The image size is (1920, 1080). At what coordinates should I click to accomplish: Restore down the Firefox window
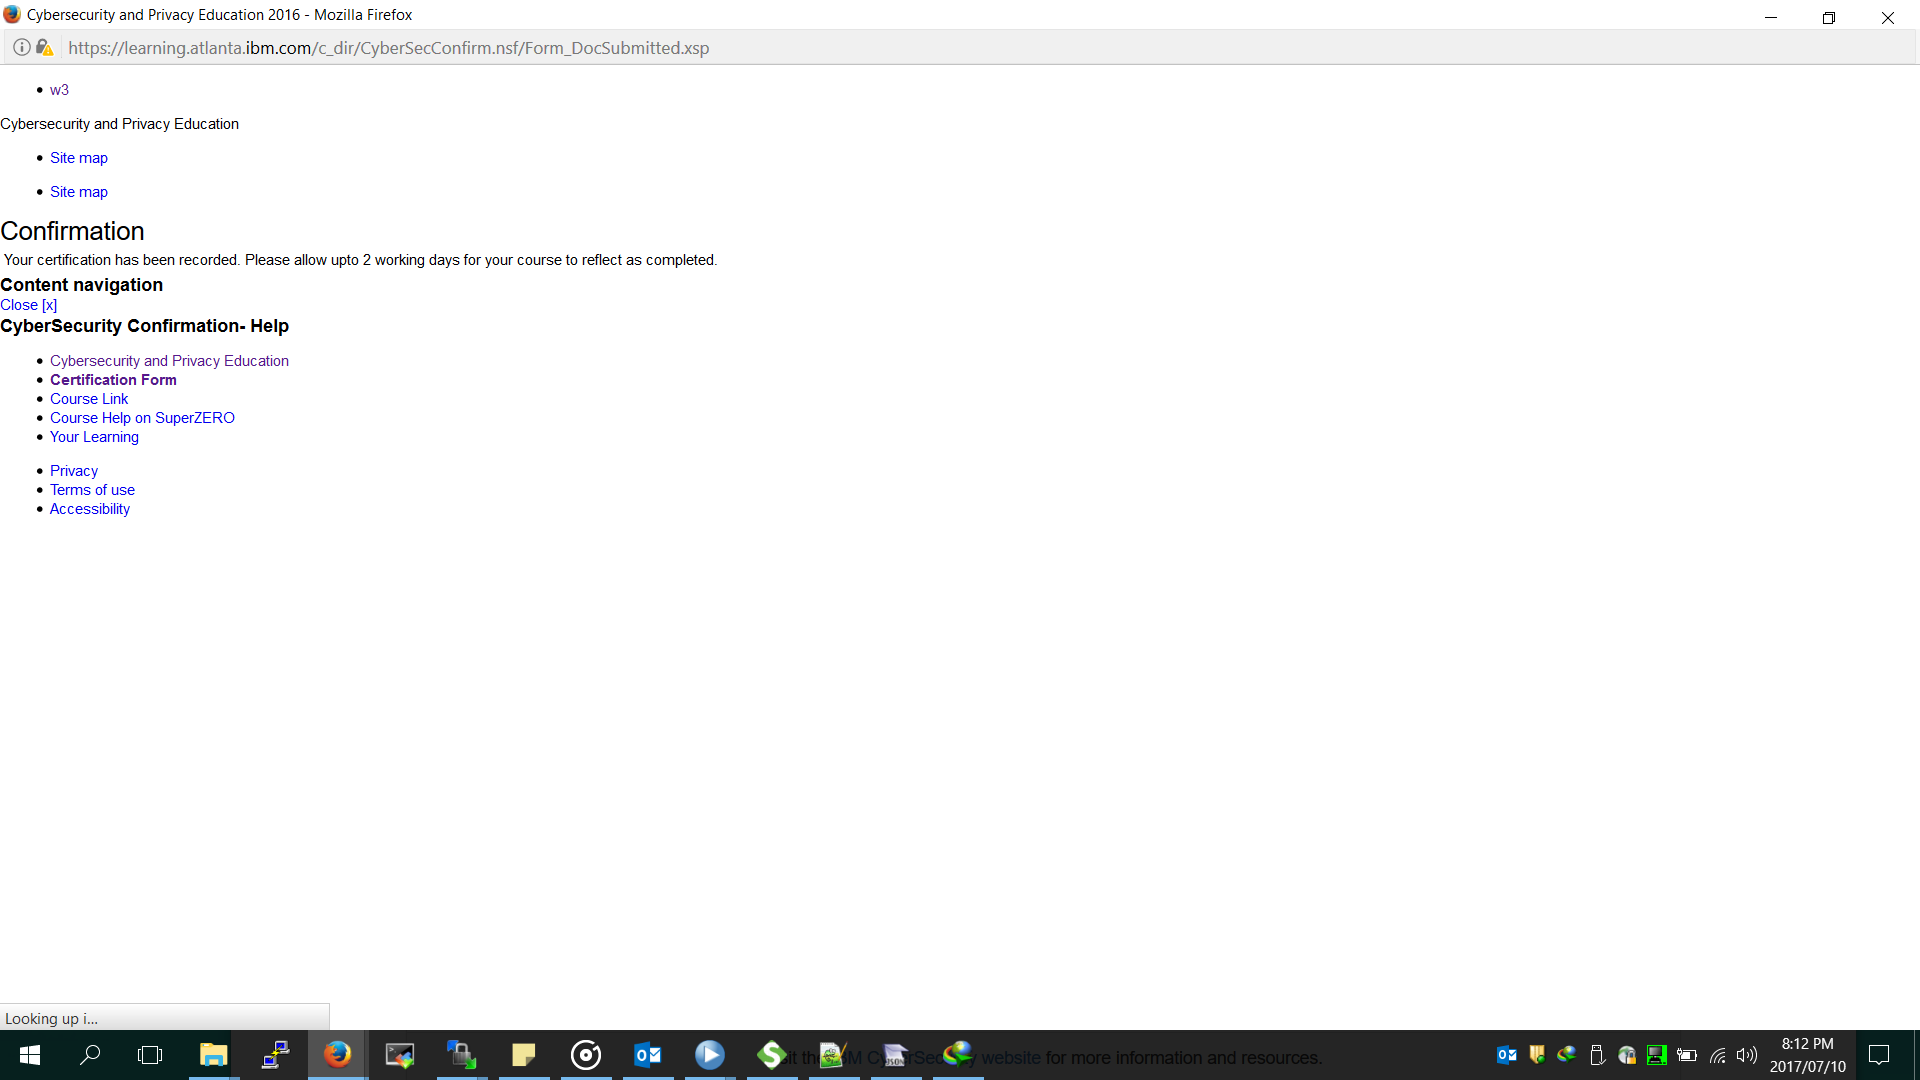1829,17
